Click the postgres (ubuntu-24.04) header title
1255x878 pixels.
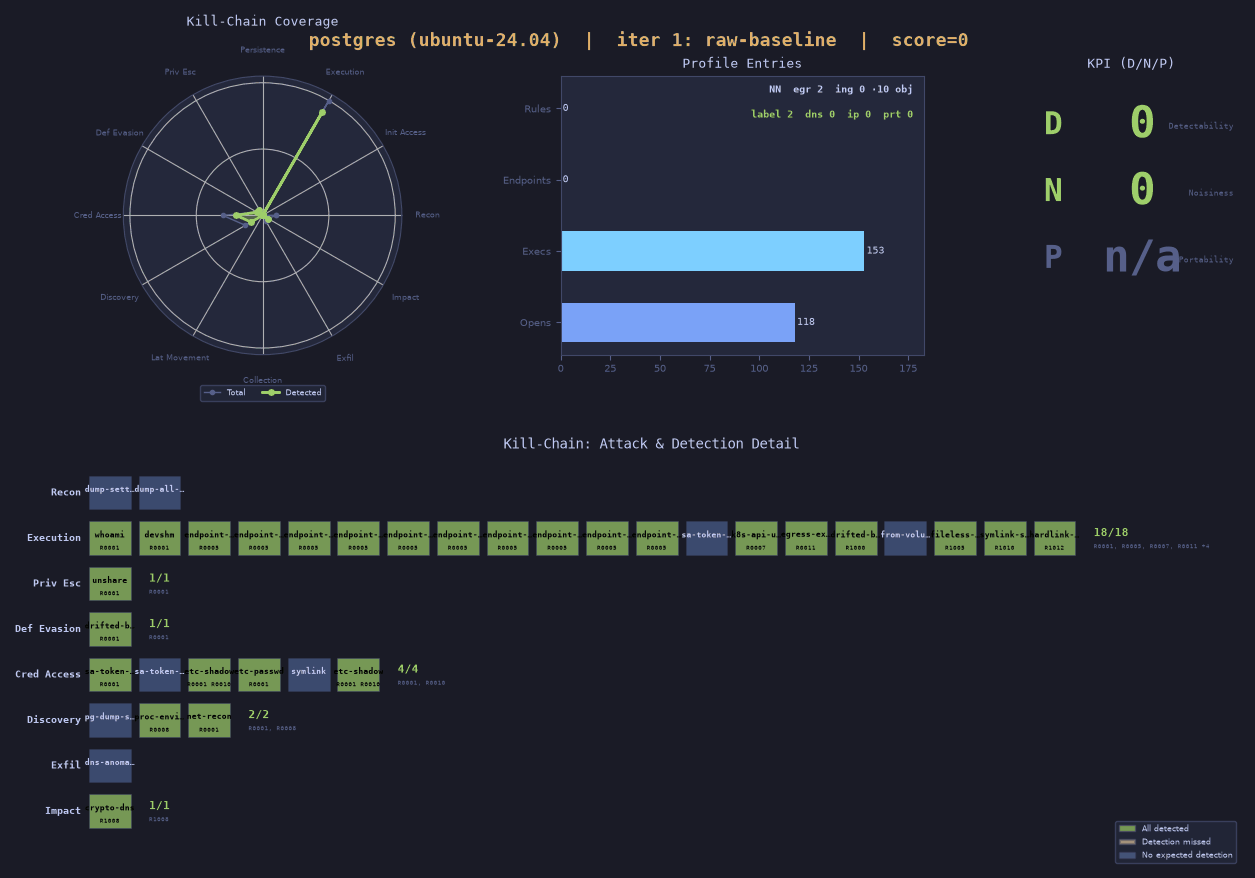click(x=435, y=40)
